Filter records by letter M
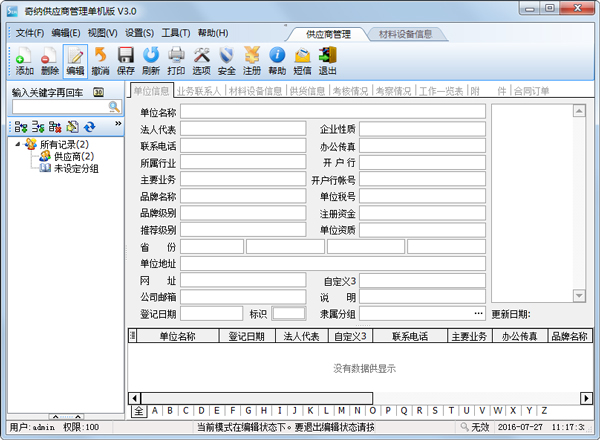The image size is (600, 440). pyautogui.click(x=341, y=411)
